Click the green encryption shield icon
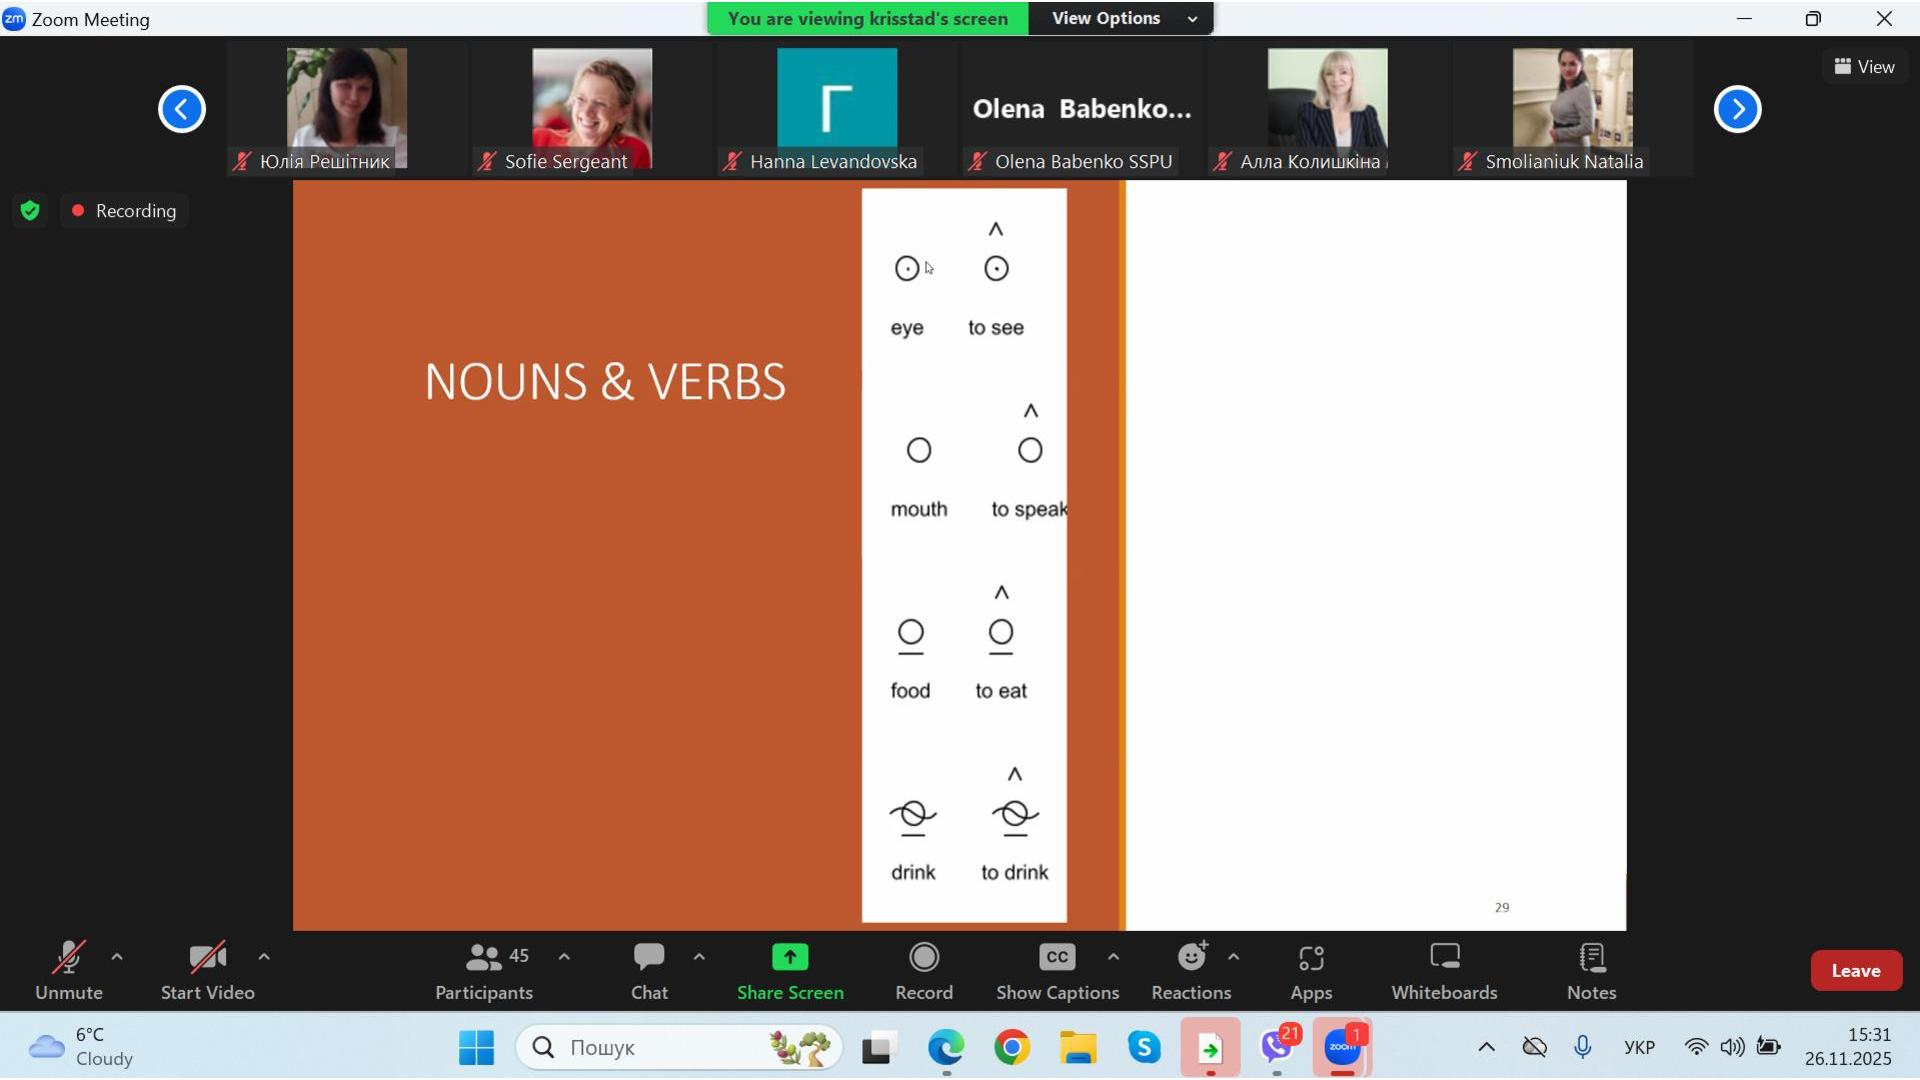Screen dimensions: 1920x1080 [x=30, y=211]
